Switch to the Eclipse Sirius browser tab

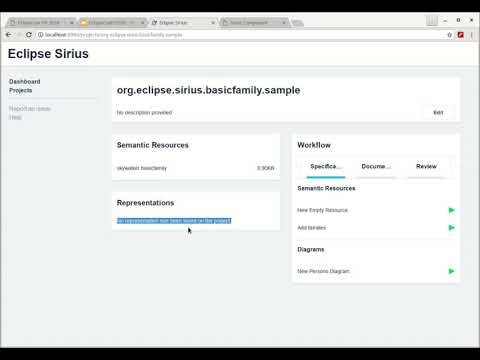(x=182, y=23)
